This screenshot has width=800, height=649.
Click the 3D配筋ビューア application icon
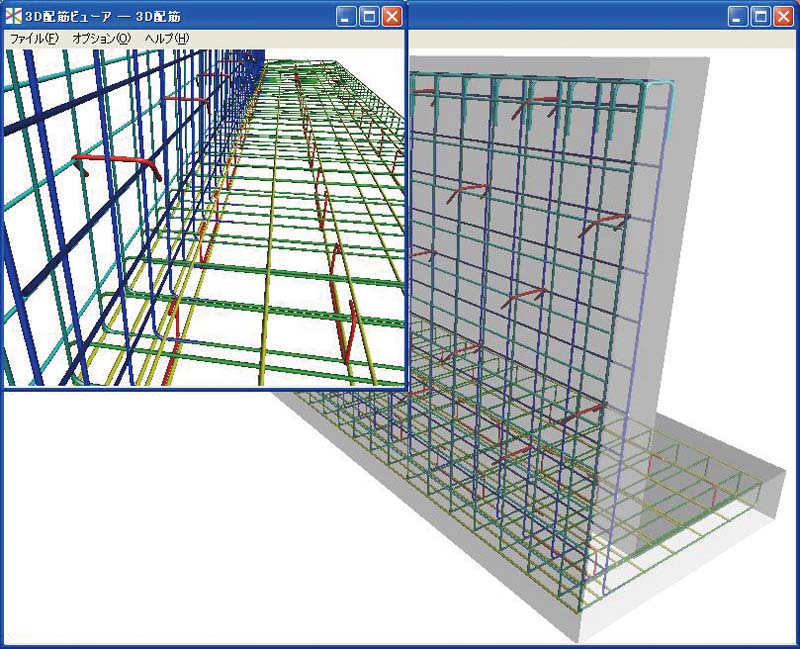tap(13, 16)
